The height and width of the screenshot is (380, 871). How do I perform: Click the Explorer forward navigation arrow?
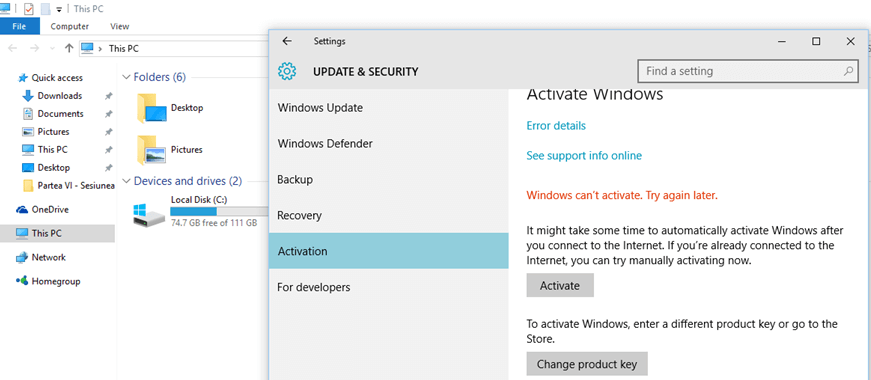(34, 48)
